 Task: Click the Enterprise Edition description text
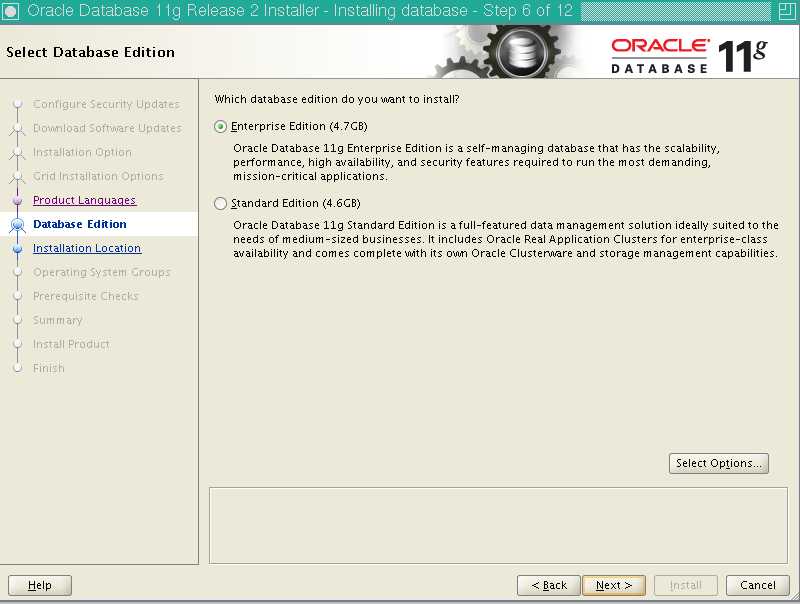(477, 162)
